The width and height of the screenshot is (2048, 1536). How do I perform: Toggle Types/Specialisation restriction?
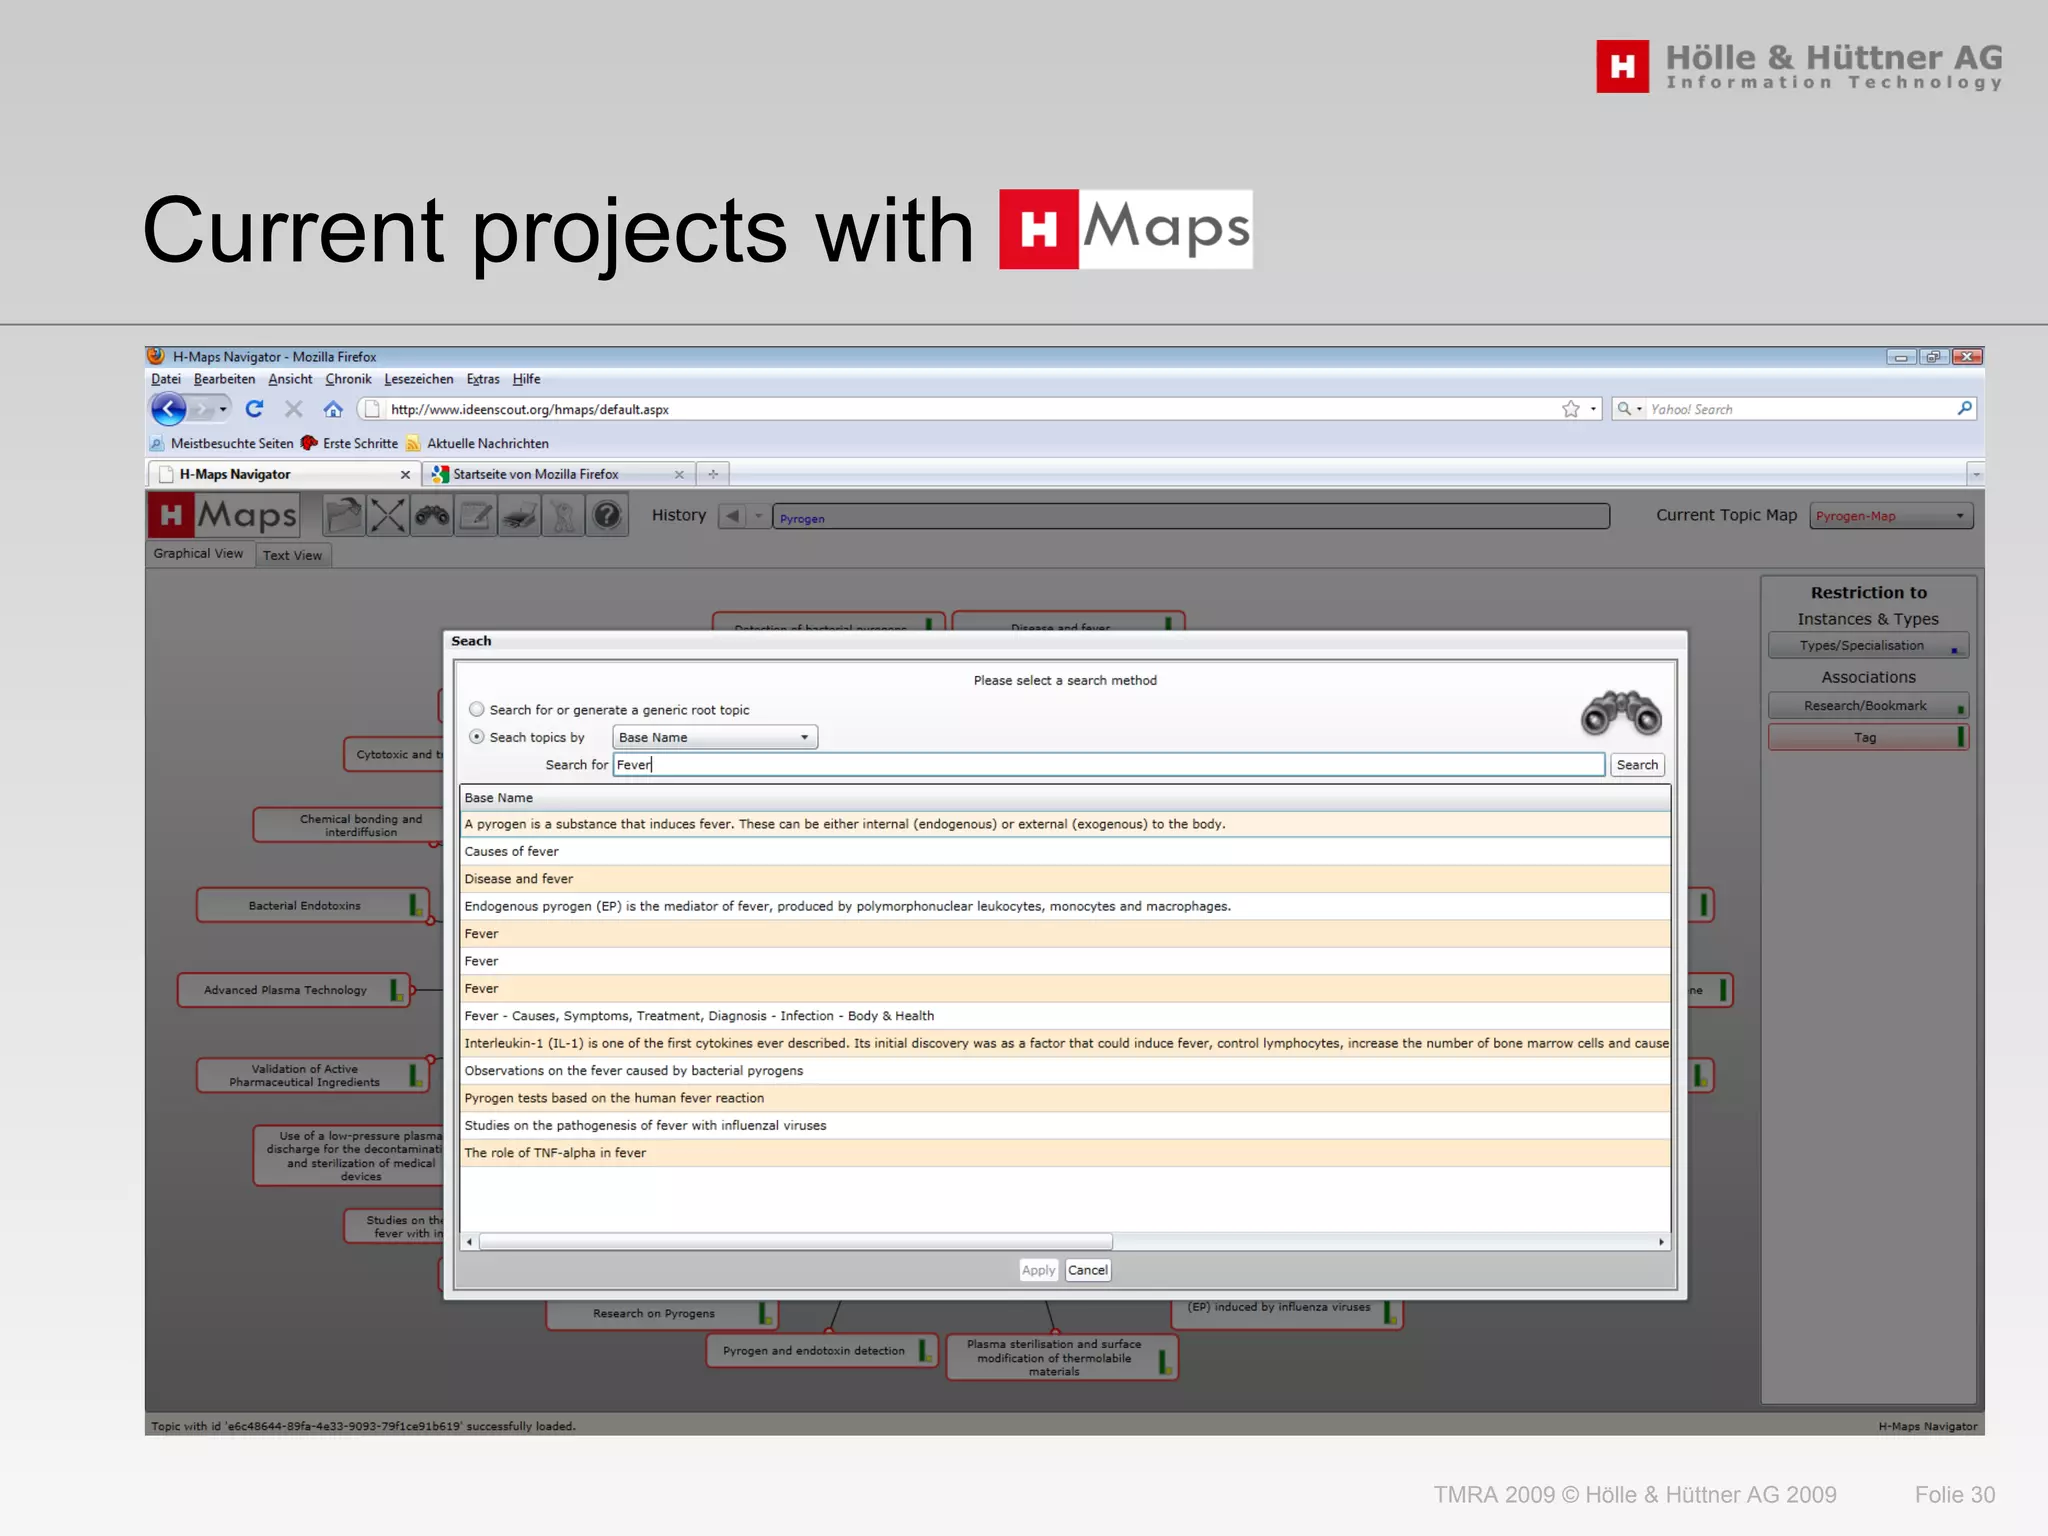1868,646
